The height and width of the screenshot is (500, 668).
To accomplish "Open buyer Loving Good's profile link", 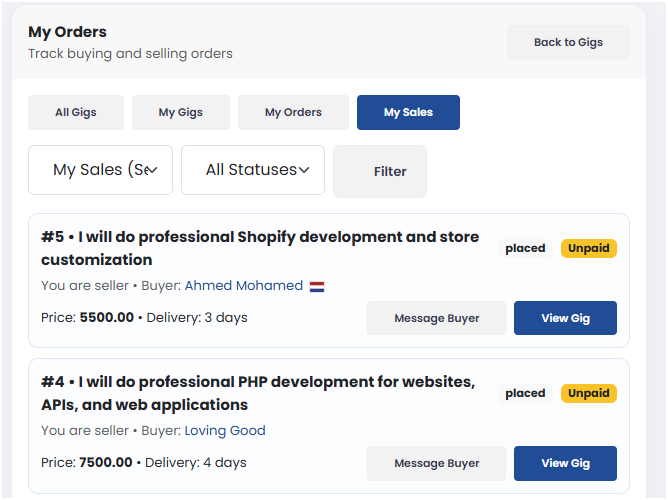I will (x=225, y=431).
